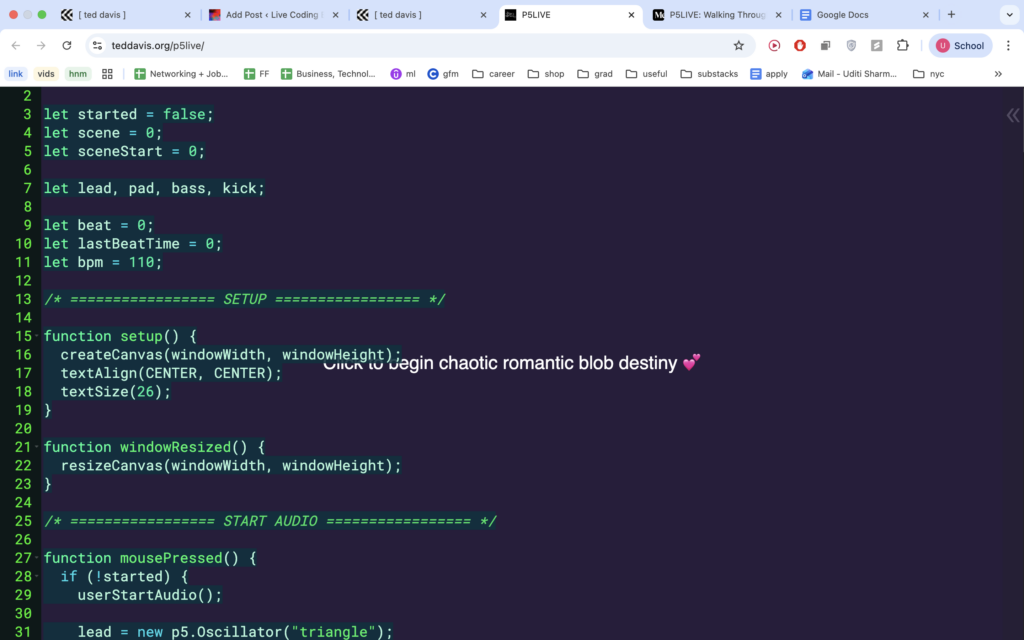This screenshot has width=1024, height=640.
Task: Show hidden bookmarks via the overflow chevron
Action: click(x=998, y=74)
